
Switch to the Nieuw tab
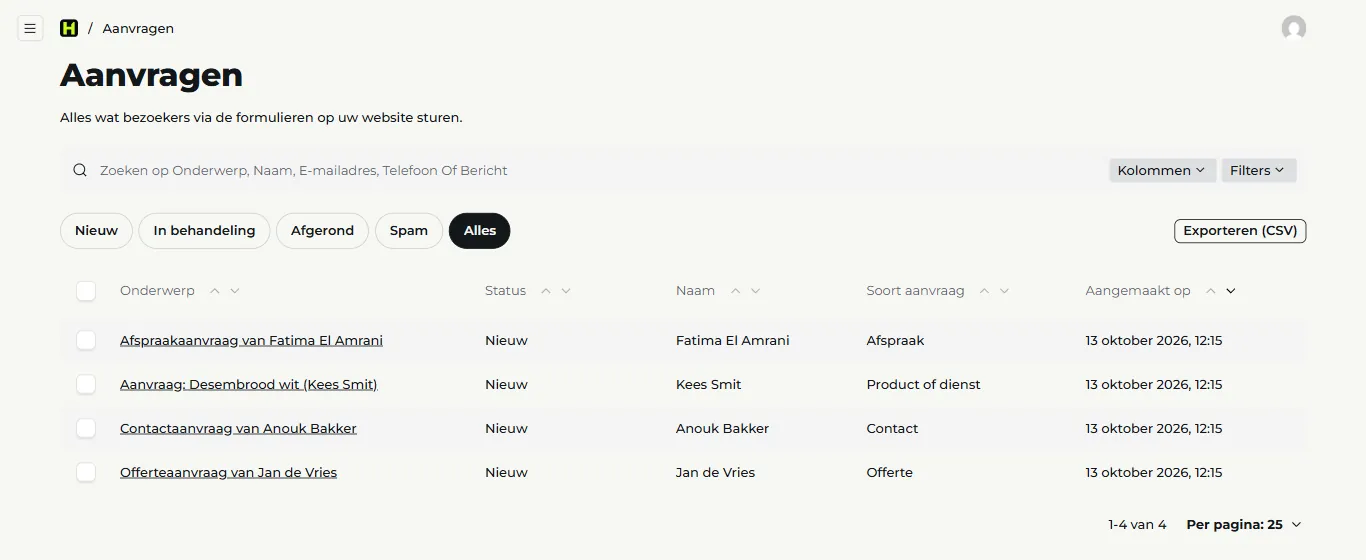pos(96,230)
